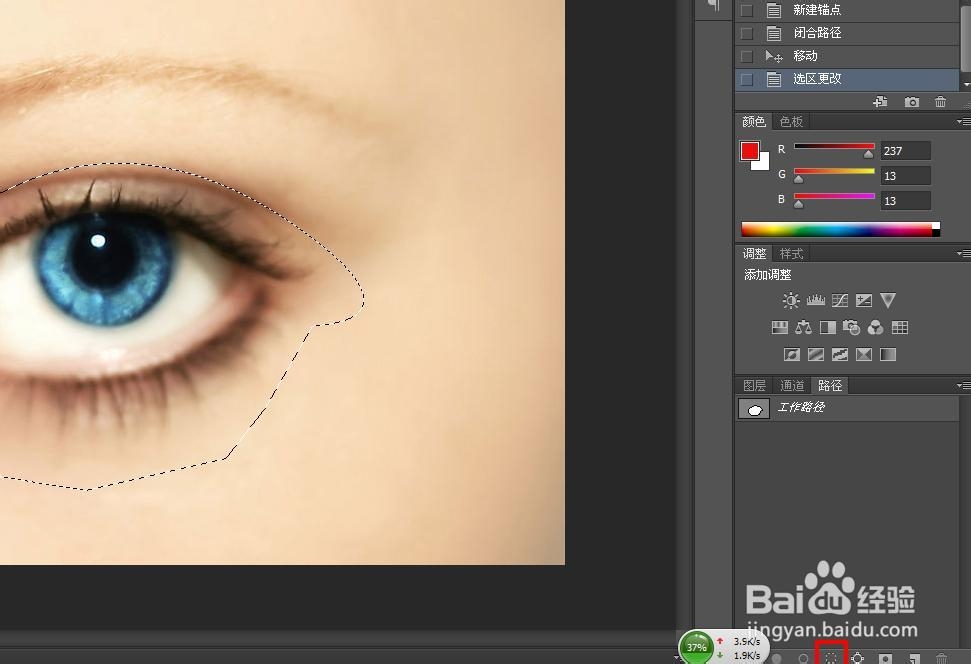The image size is (971, 664).
Task: Select the Levels adjustment icon
Action: (x=815, y=300)
